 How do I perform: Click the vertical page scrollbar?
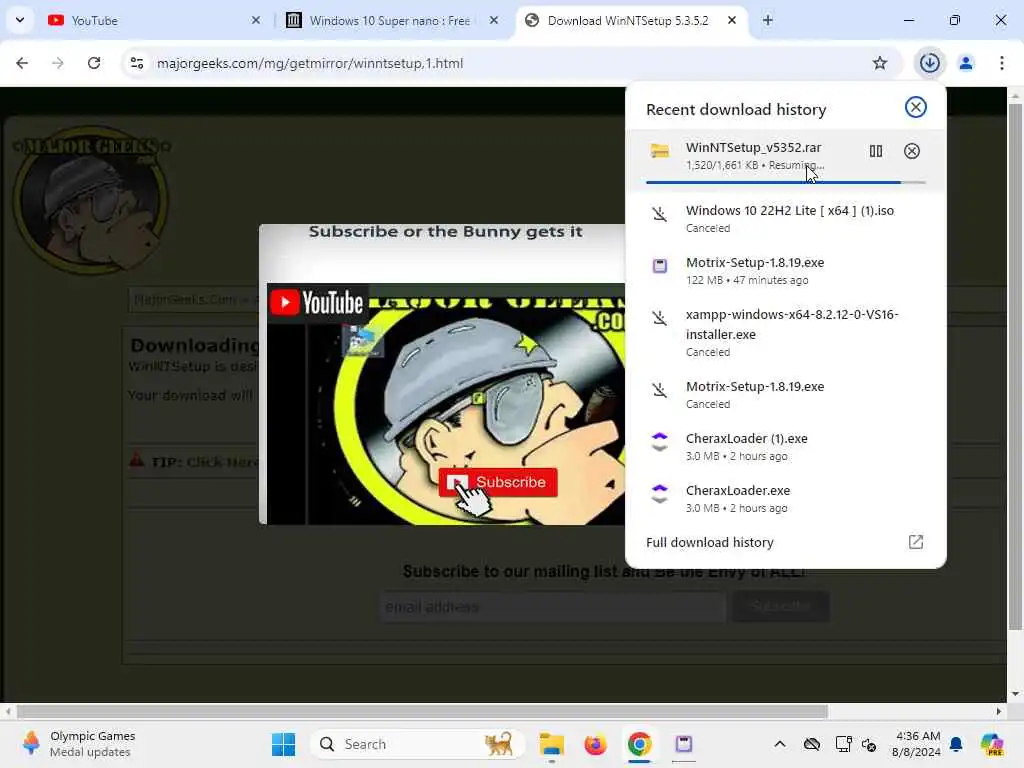[1015, 366]
